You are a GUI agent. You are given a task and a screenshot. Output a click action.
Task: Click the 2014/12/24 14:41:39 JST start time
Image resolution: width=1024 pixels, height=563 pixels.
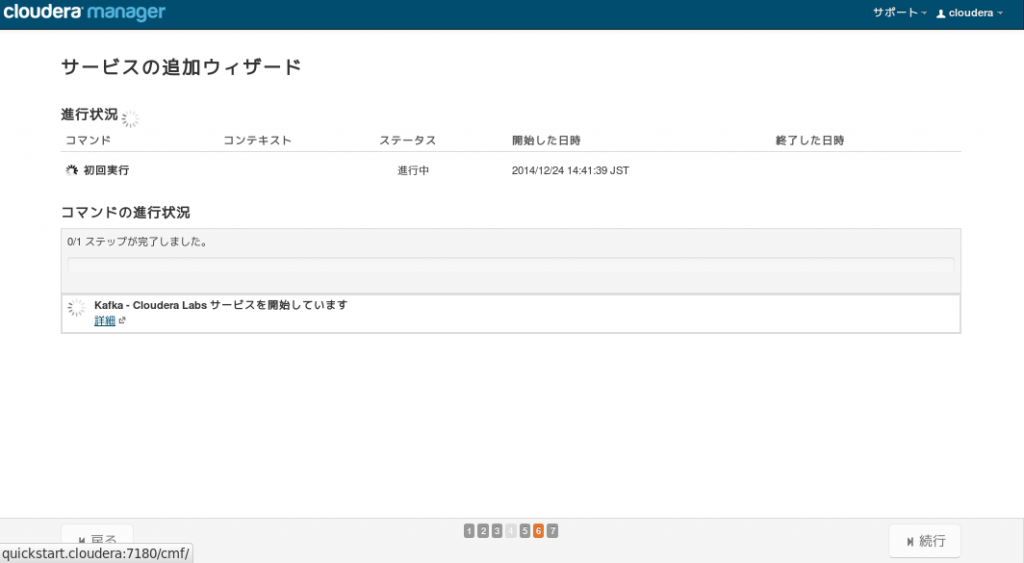570,170
